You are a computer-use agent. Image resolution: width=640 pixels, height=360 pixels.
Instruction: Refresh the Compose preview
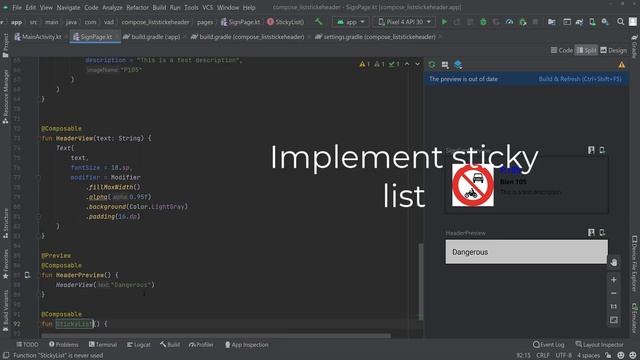point(432,64)
